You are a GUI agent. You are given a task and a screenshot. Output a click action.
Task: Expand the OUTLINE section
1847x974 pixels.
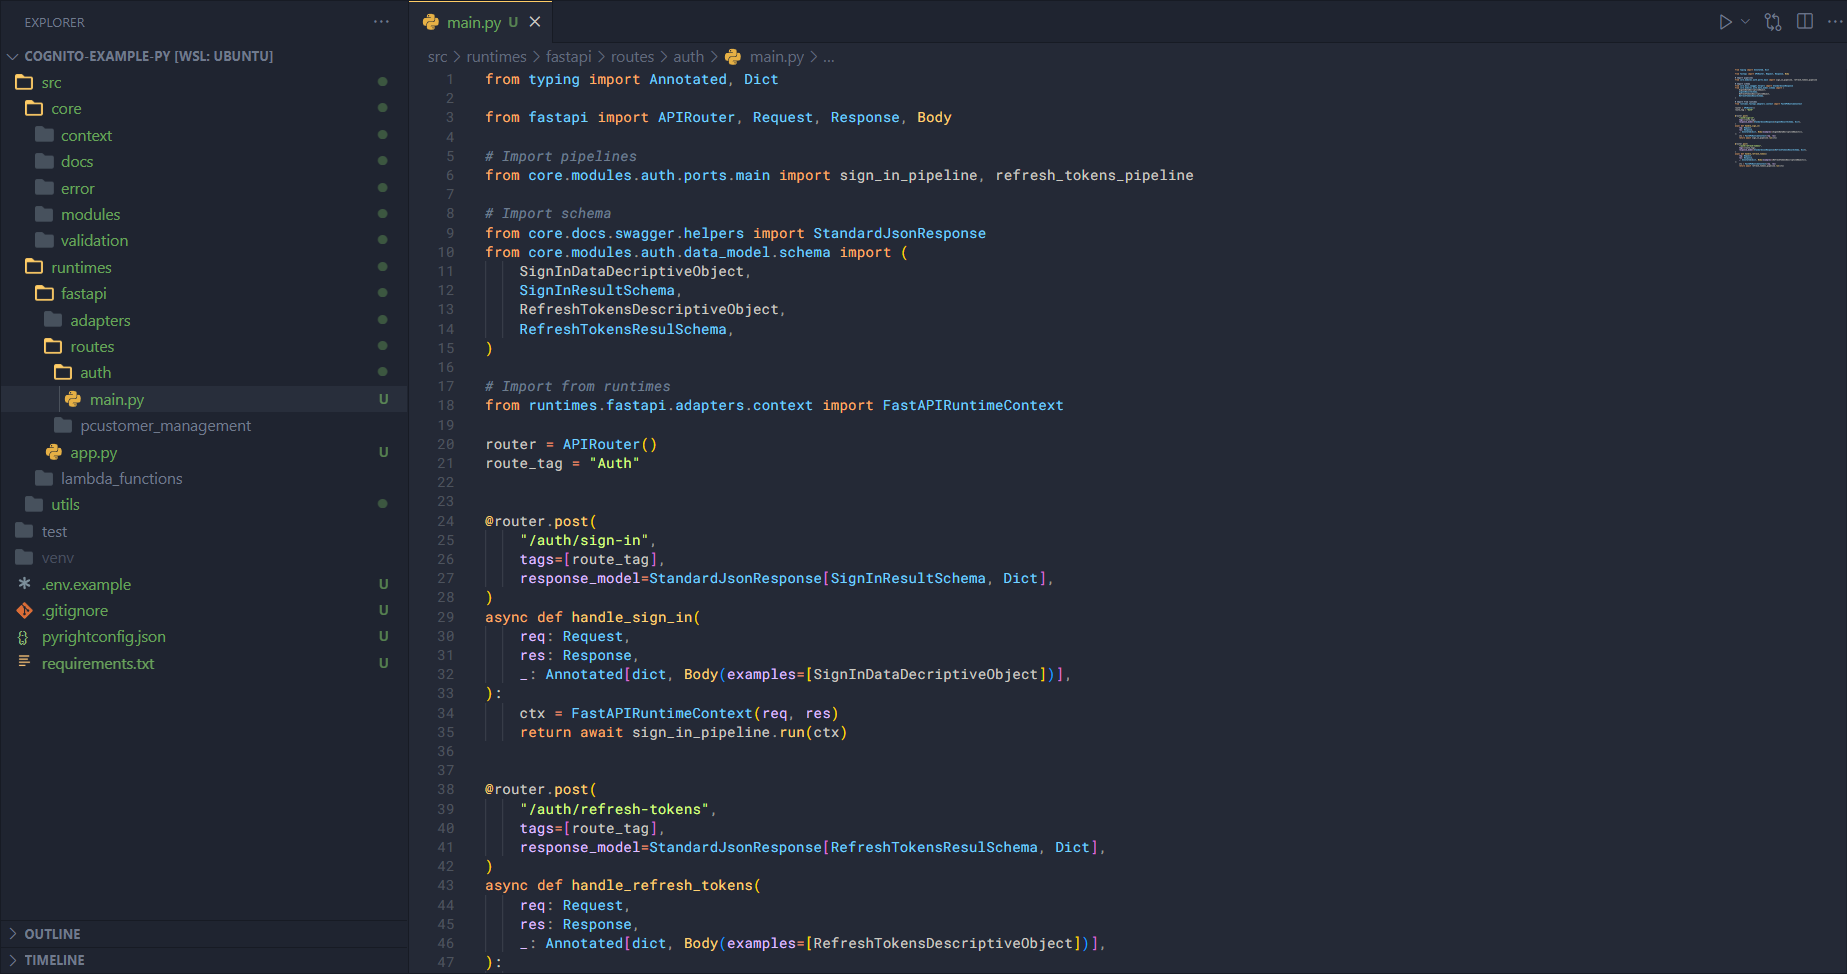pyautogui.click(x=52, y=934)
